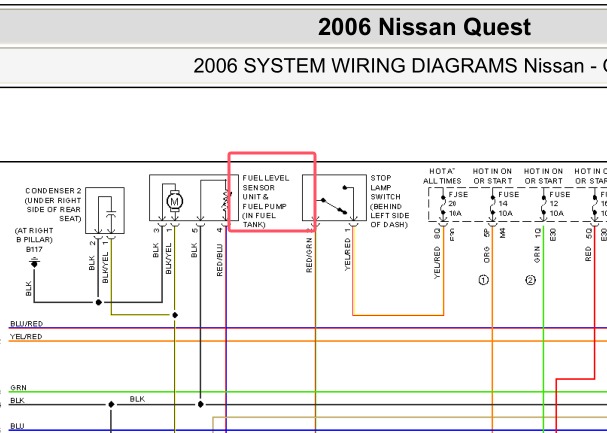Click the Fuse 20 10A fuse symbol
Image resolution: width=607 pixels, height=433 pixels.
[x=443, y=205]
